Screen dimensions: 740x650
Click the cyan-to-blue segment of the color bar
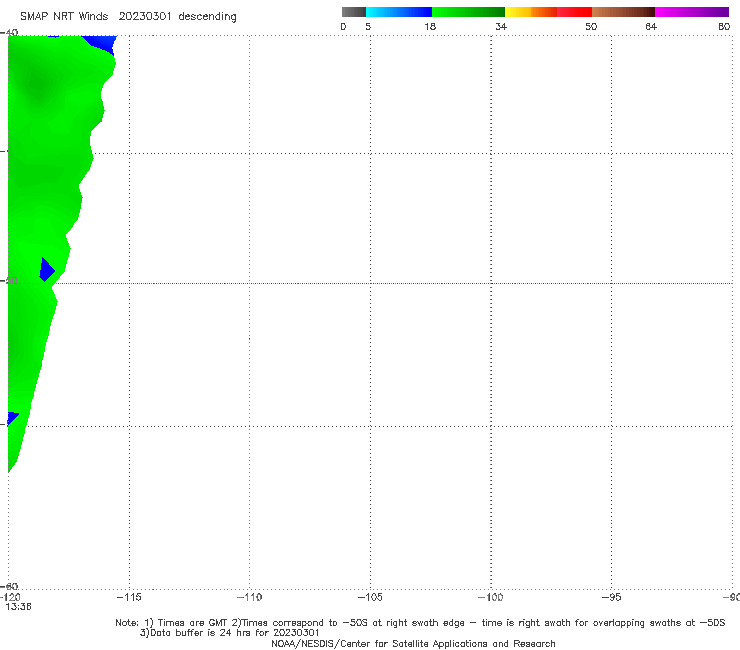pyautogui.click(x=399, y=12)
